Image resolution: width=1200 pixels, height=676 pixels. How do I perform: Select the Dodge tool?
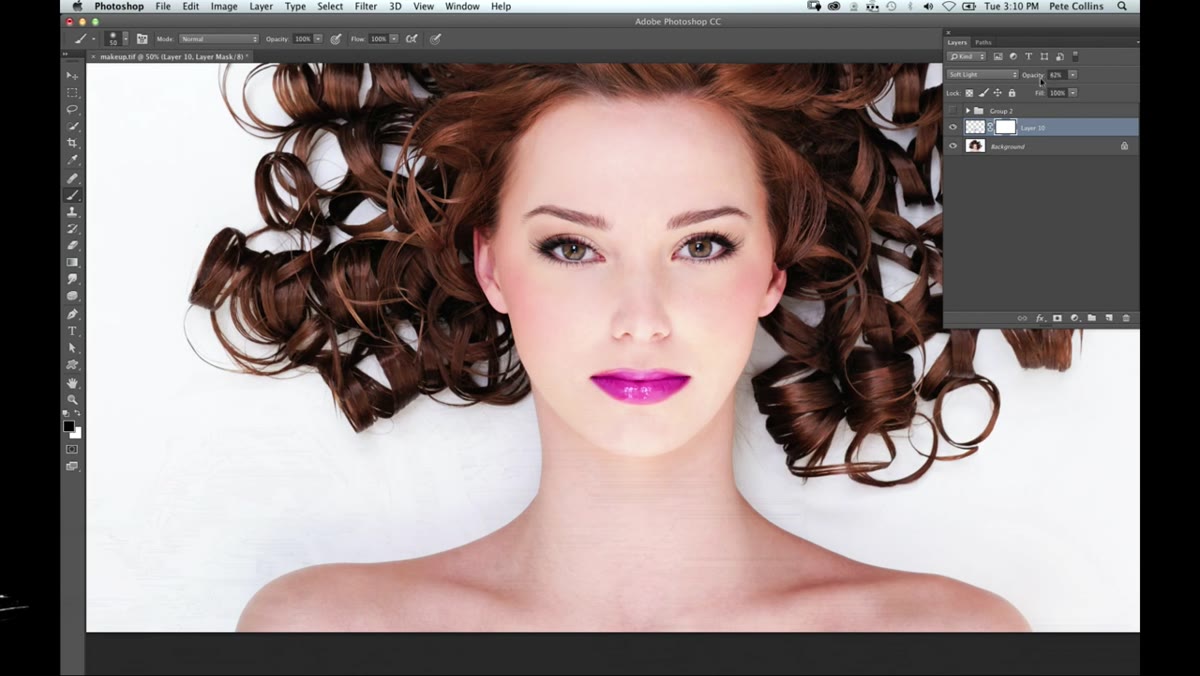point(72,296)
